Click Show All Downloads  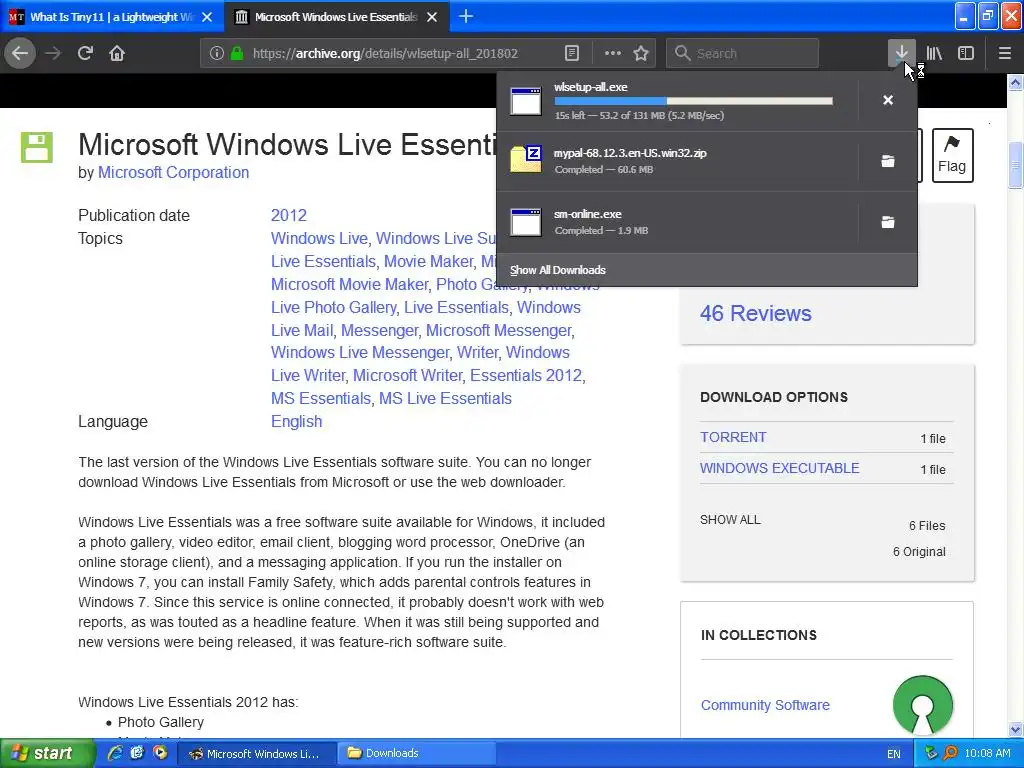tap(558, 270)
